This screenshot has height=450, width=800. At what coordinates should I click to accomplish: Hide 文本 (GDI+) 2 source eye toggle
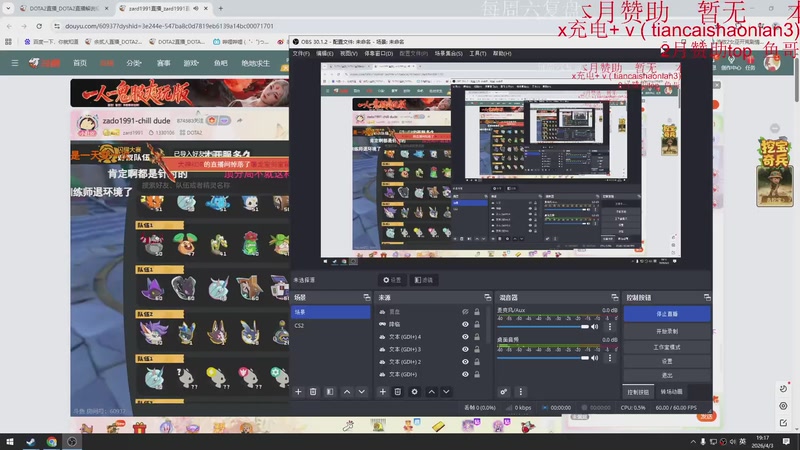(x=465, y=362)
